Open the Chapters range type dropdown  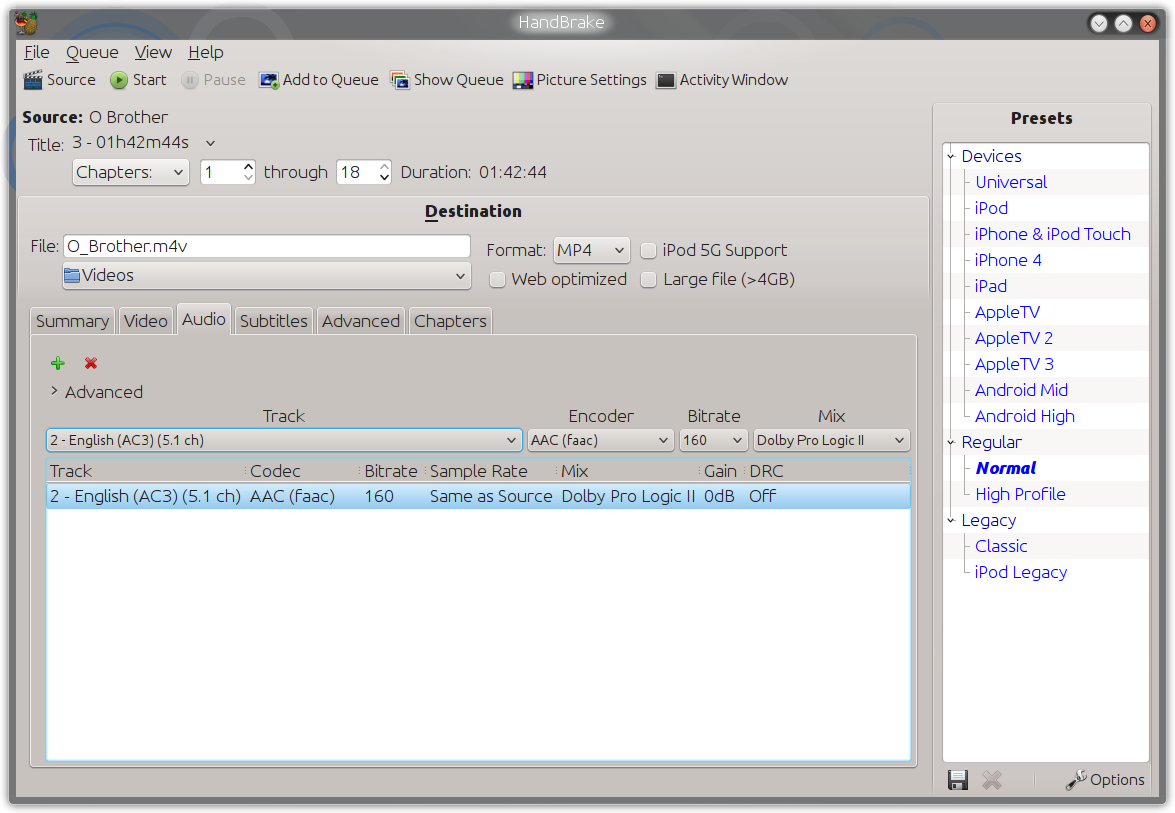pyautogui.click(x=131, y=172)
